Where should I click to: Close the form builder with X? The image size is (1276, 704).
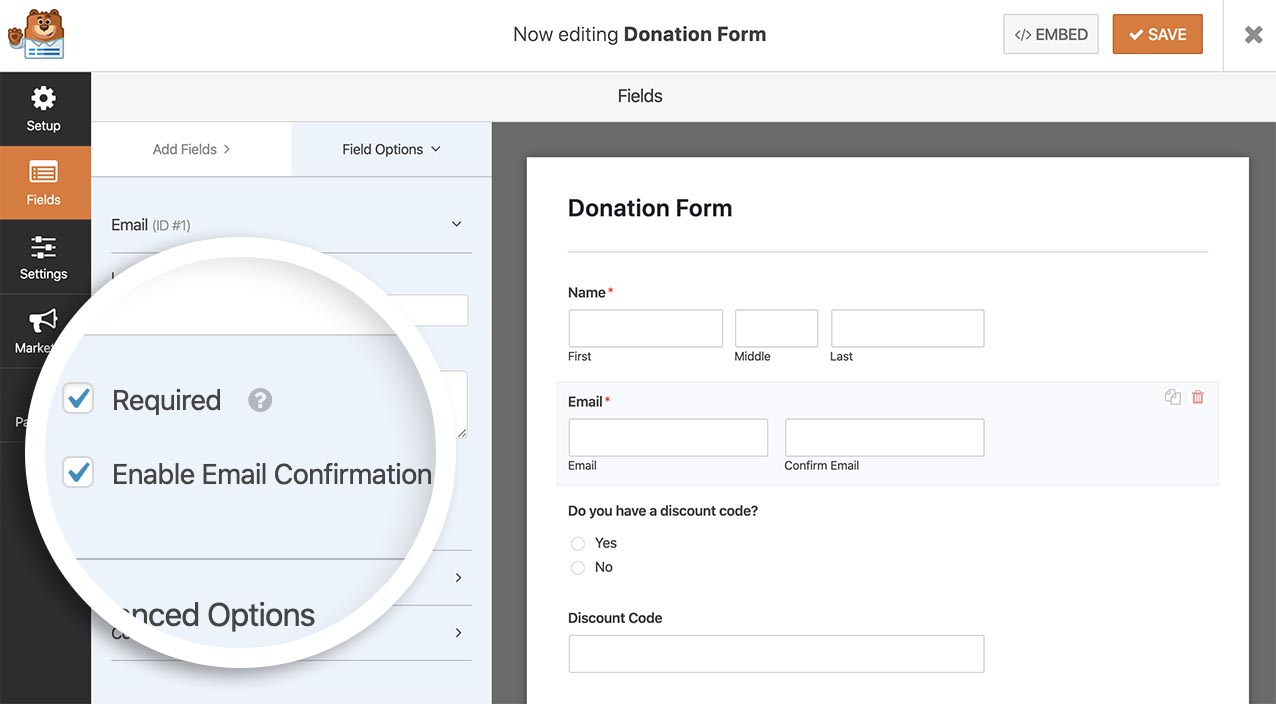(1253, 35)
